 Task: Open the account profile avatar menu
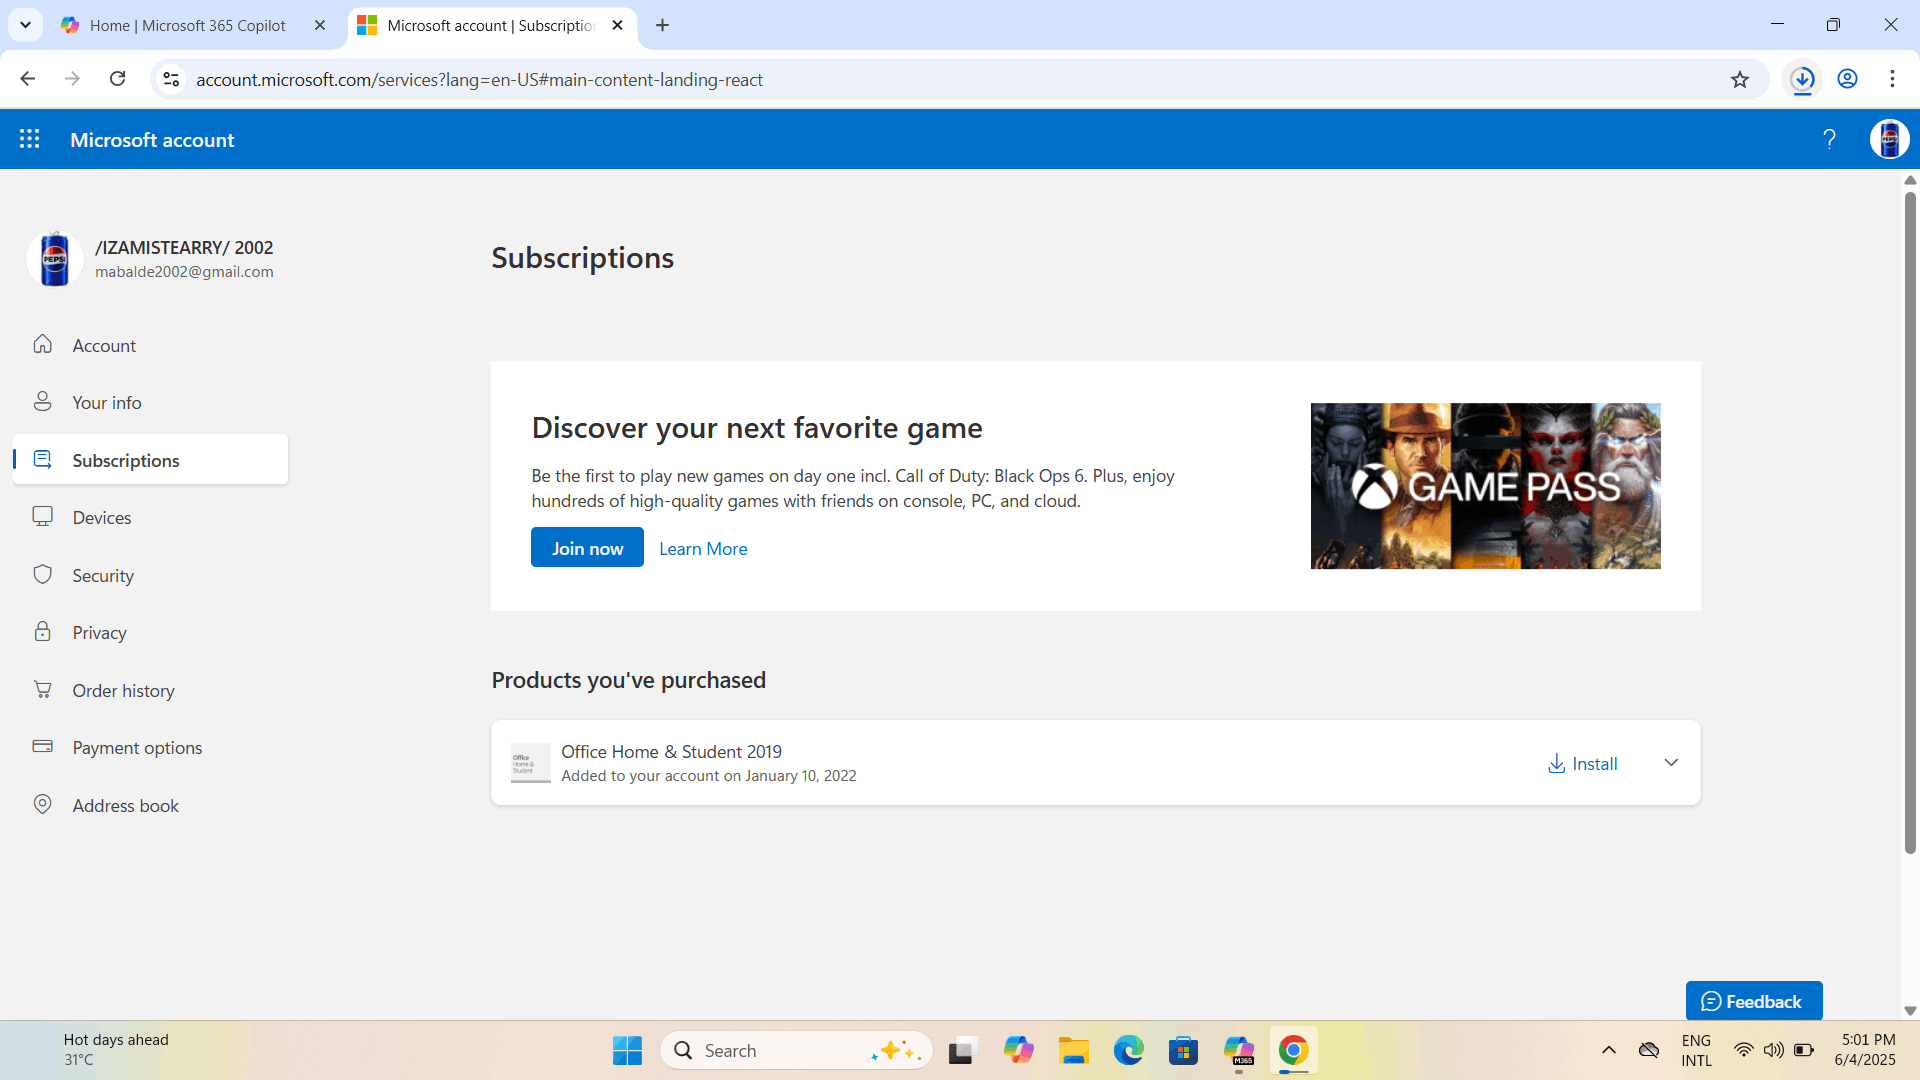1889,139
